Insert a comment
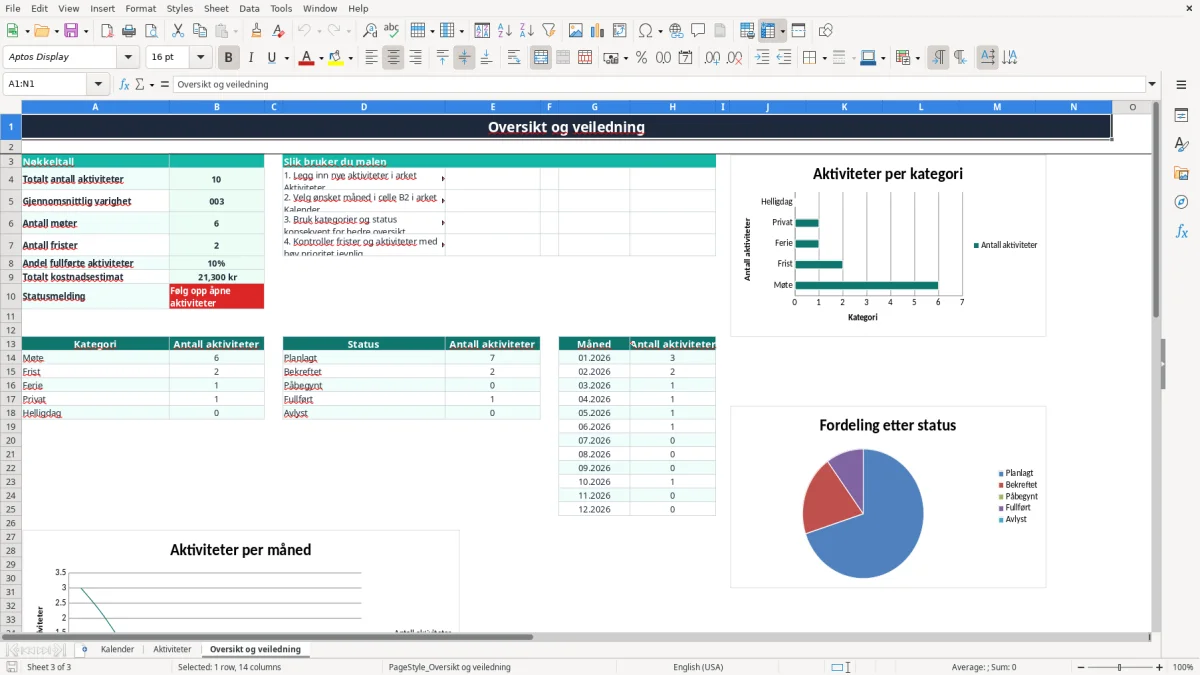 click(x=698, y=31)
